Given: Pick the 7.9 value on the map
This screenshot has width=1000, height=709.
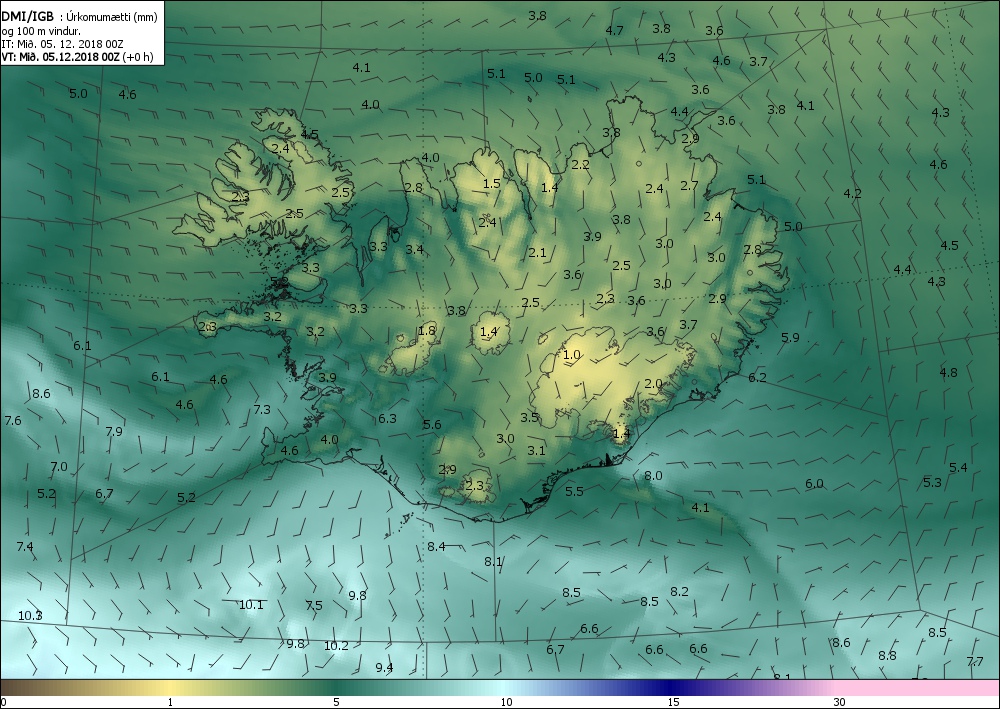Looking at the screenshot, I should 114,432.
